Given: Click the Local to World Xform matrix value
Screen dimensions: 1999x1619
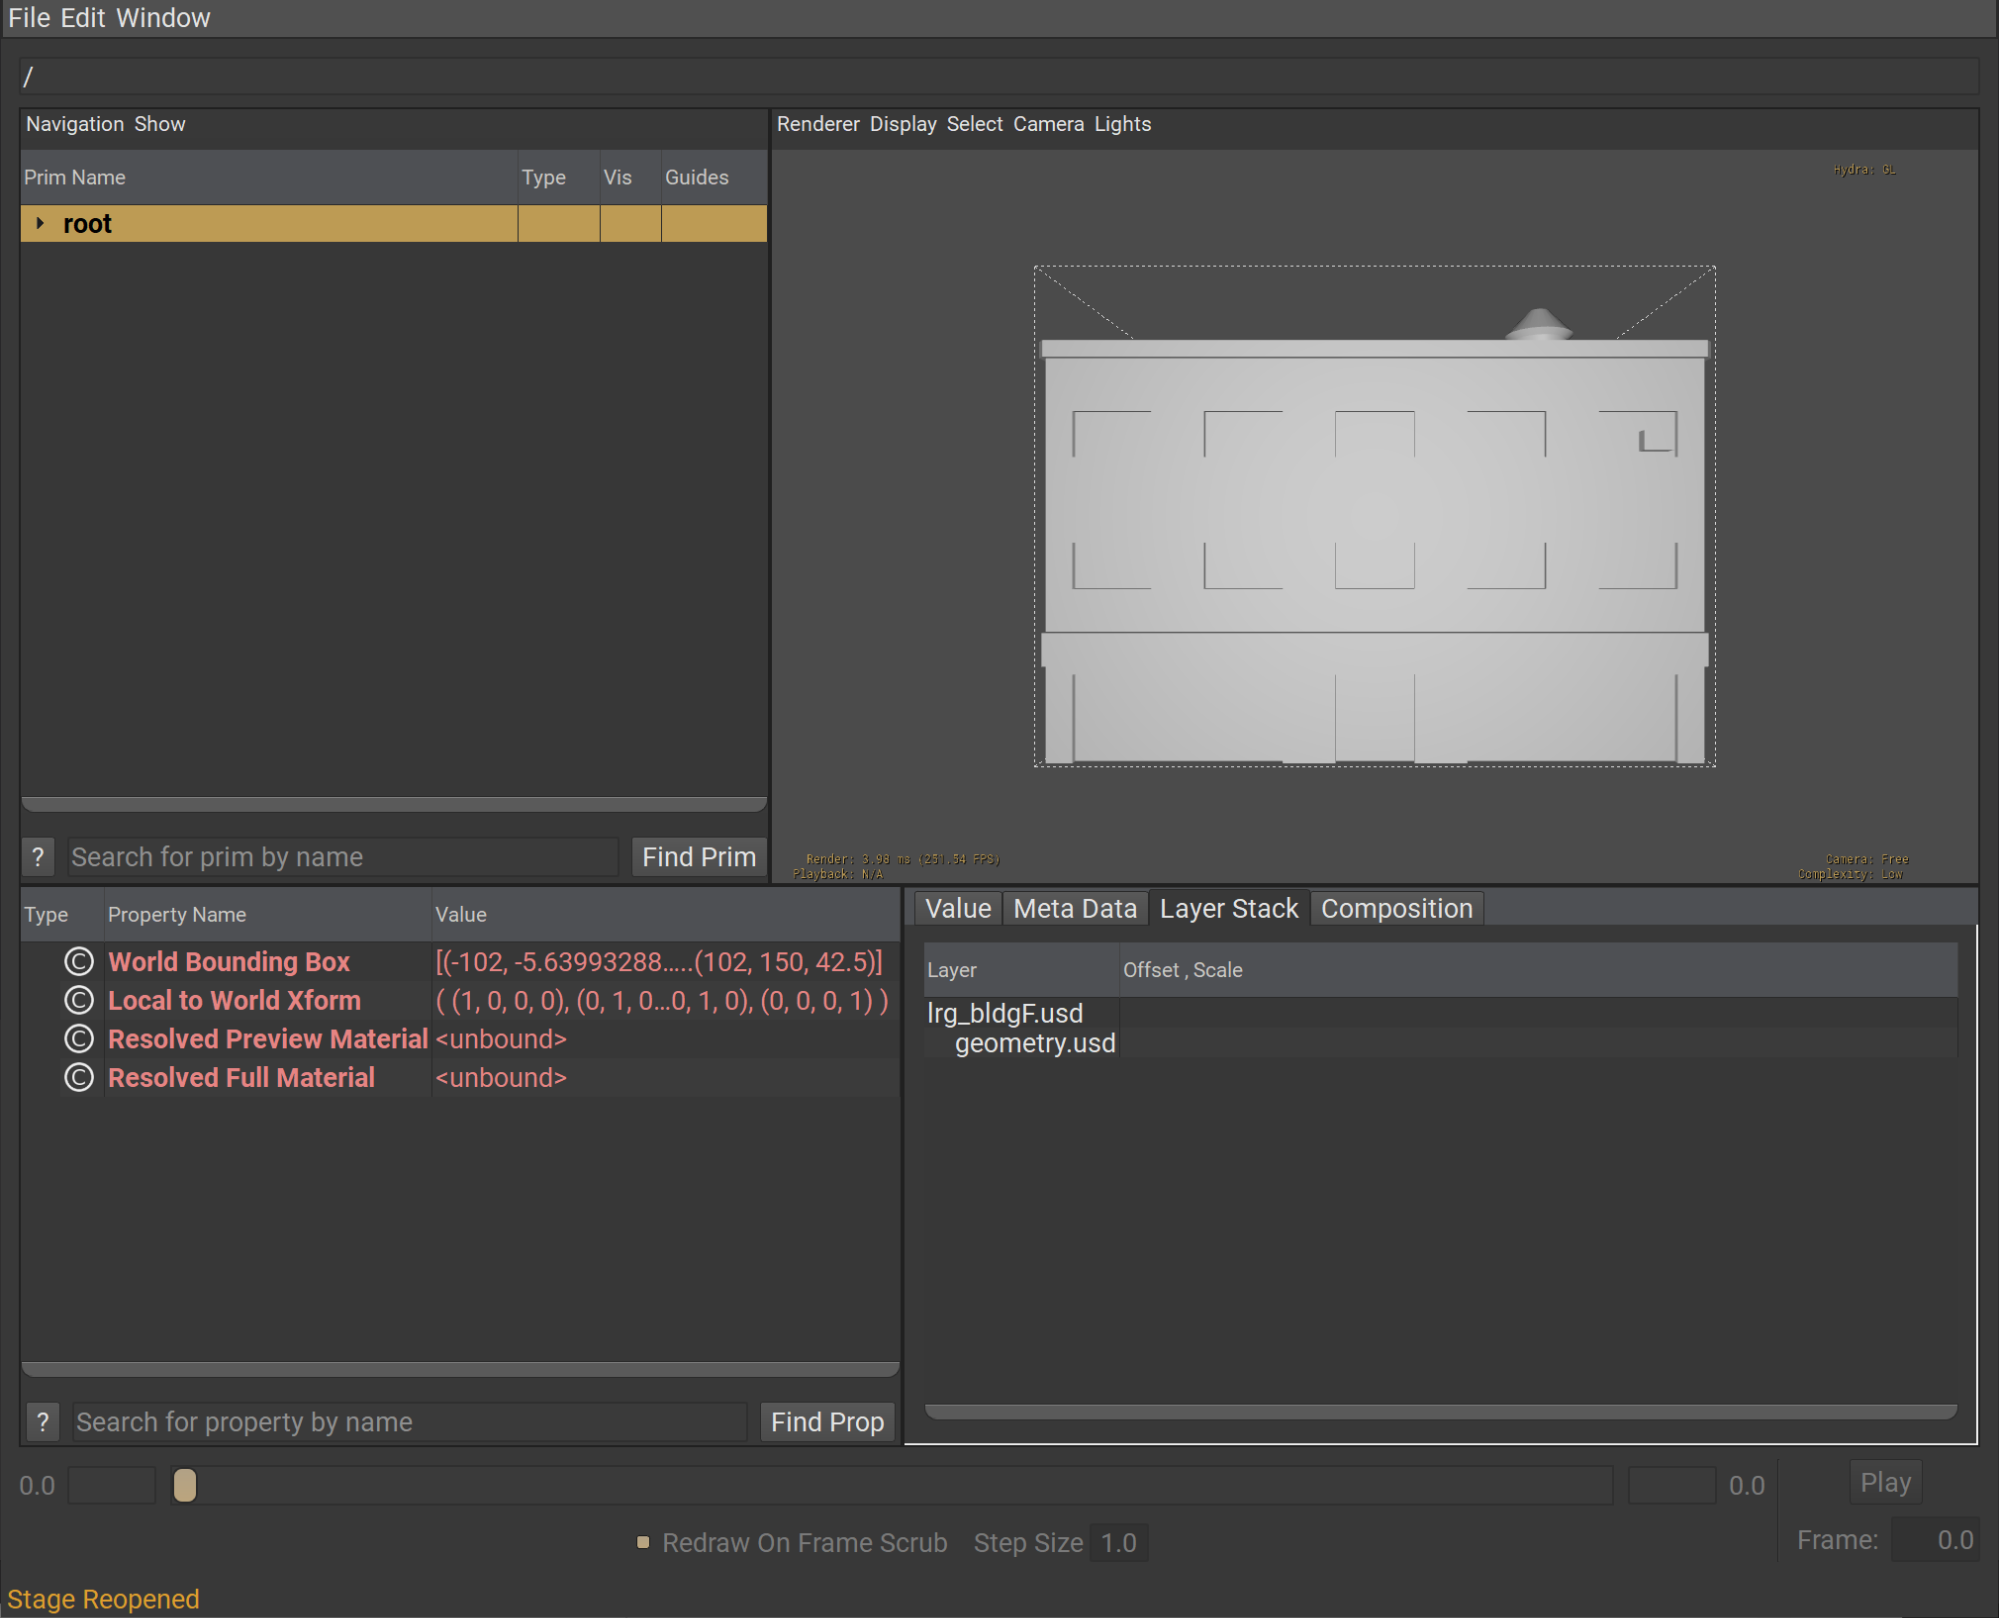Looking at the screenshot, I should 662,1001.
